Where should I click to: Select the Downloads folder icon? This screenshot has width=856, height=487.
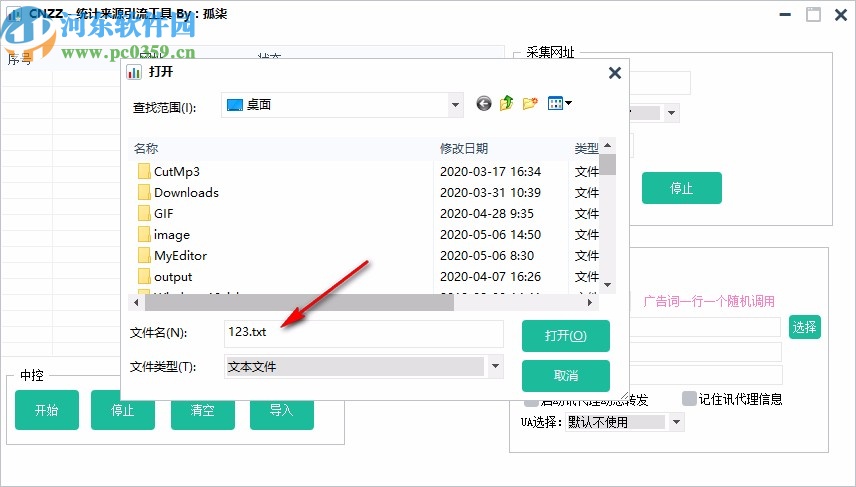(144, 192)
